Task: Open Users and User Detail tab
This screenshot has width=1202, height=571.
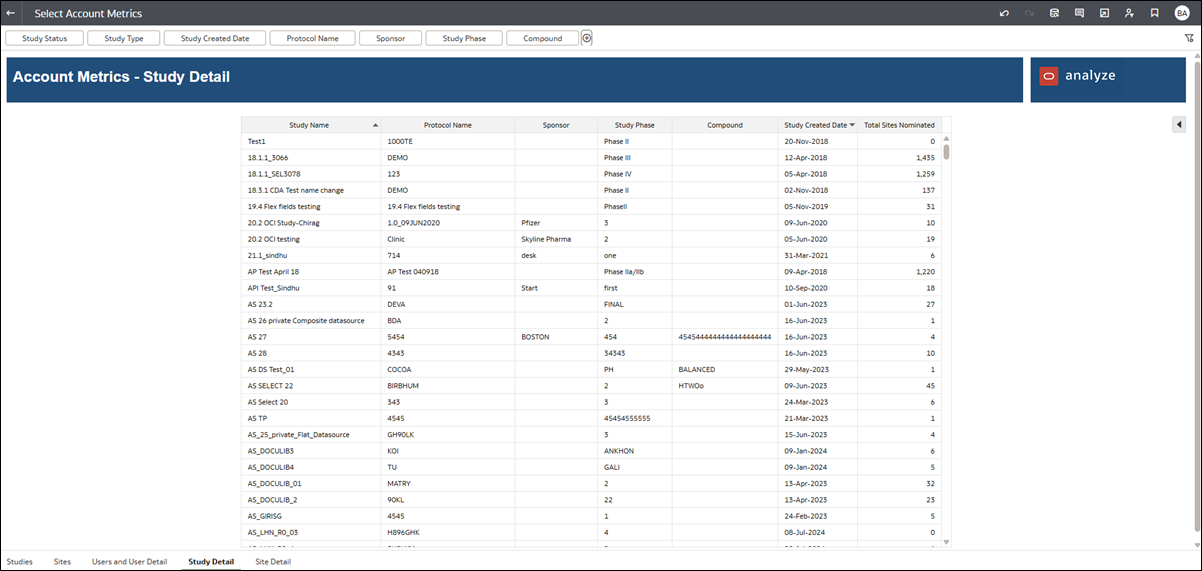Action: (129, 562)
